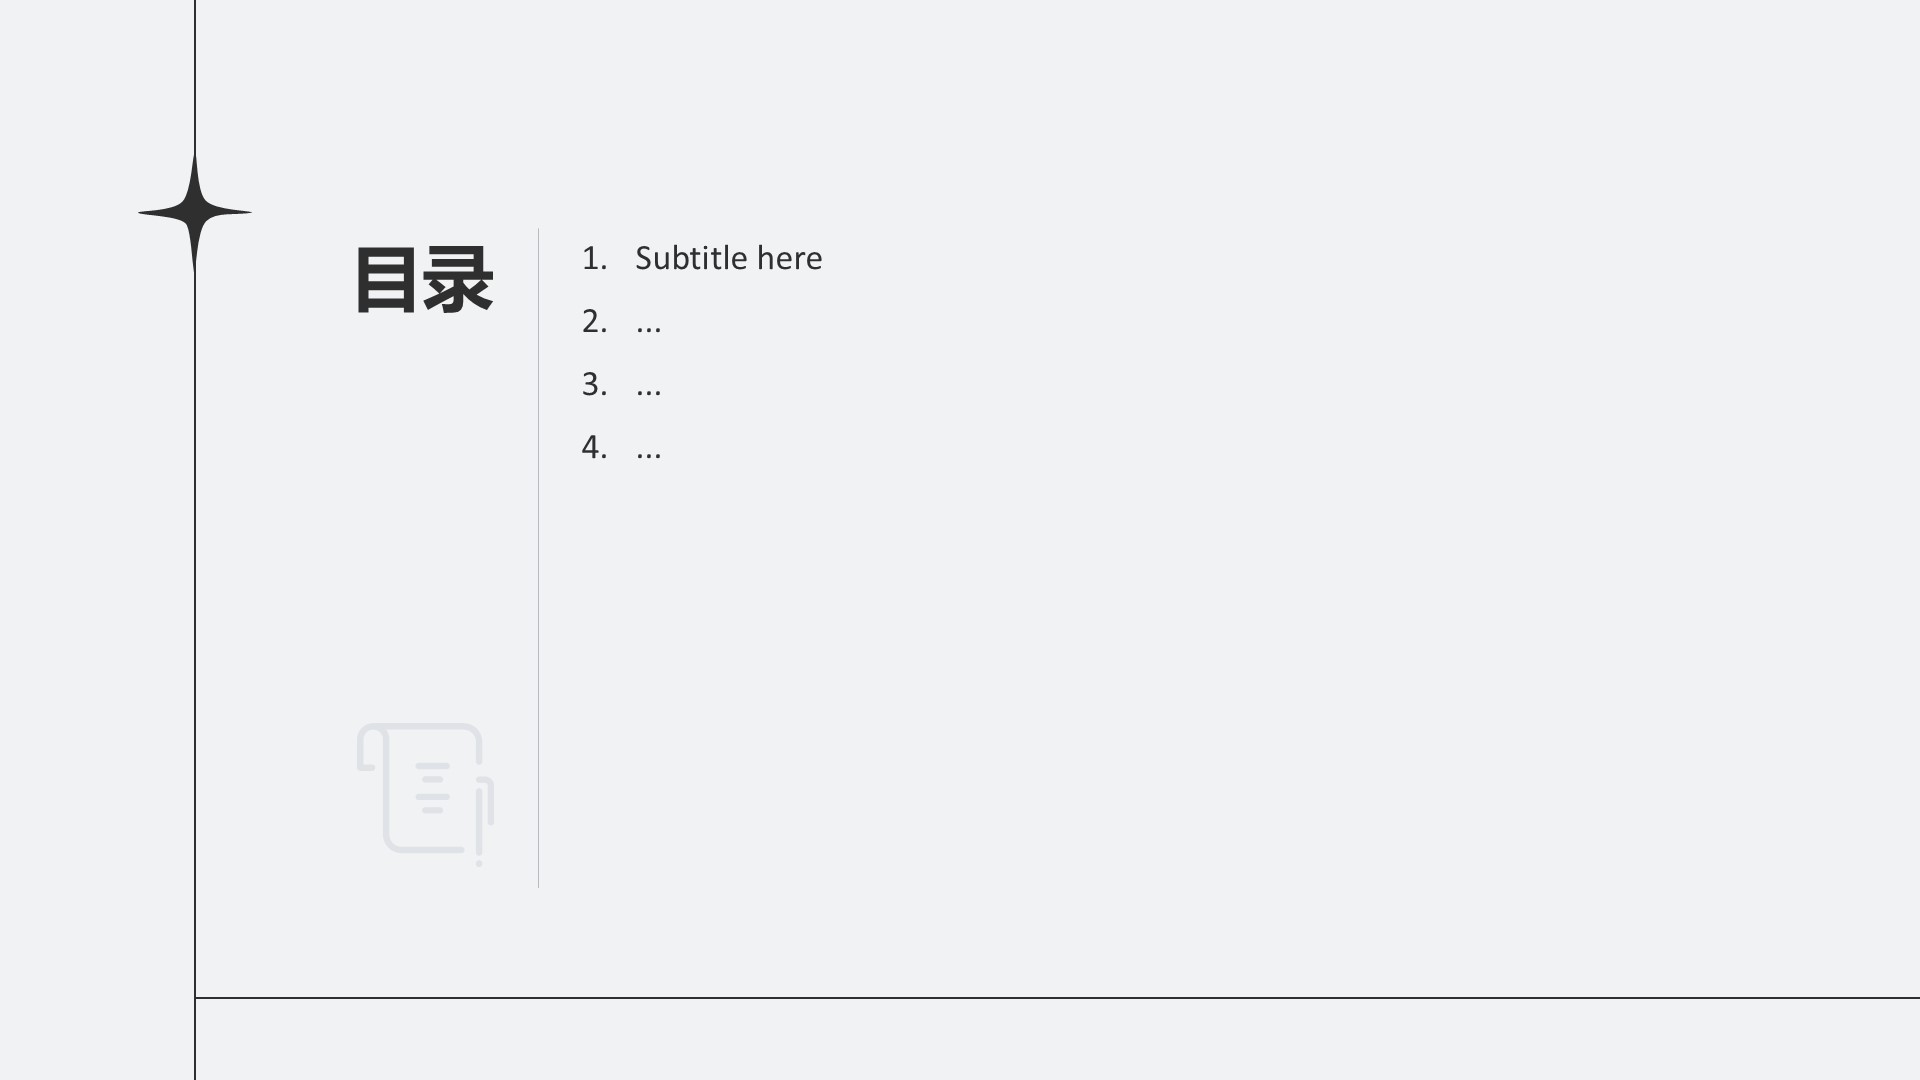Select the word "Subtitle" in item one
The height and width of the screenshot is (1080, 1920).
(692, 258)
